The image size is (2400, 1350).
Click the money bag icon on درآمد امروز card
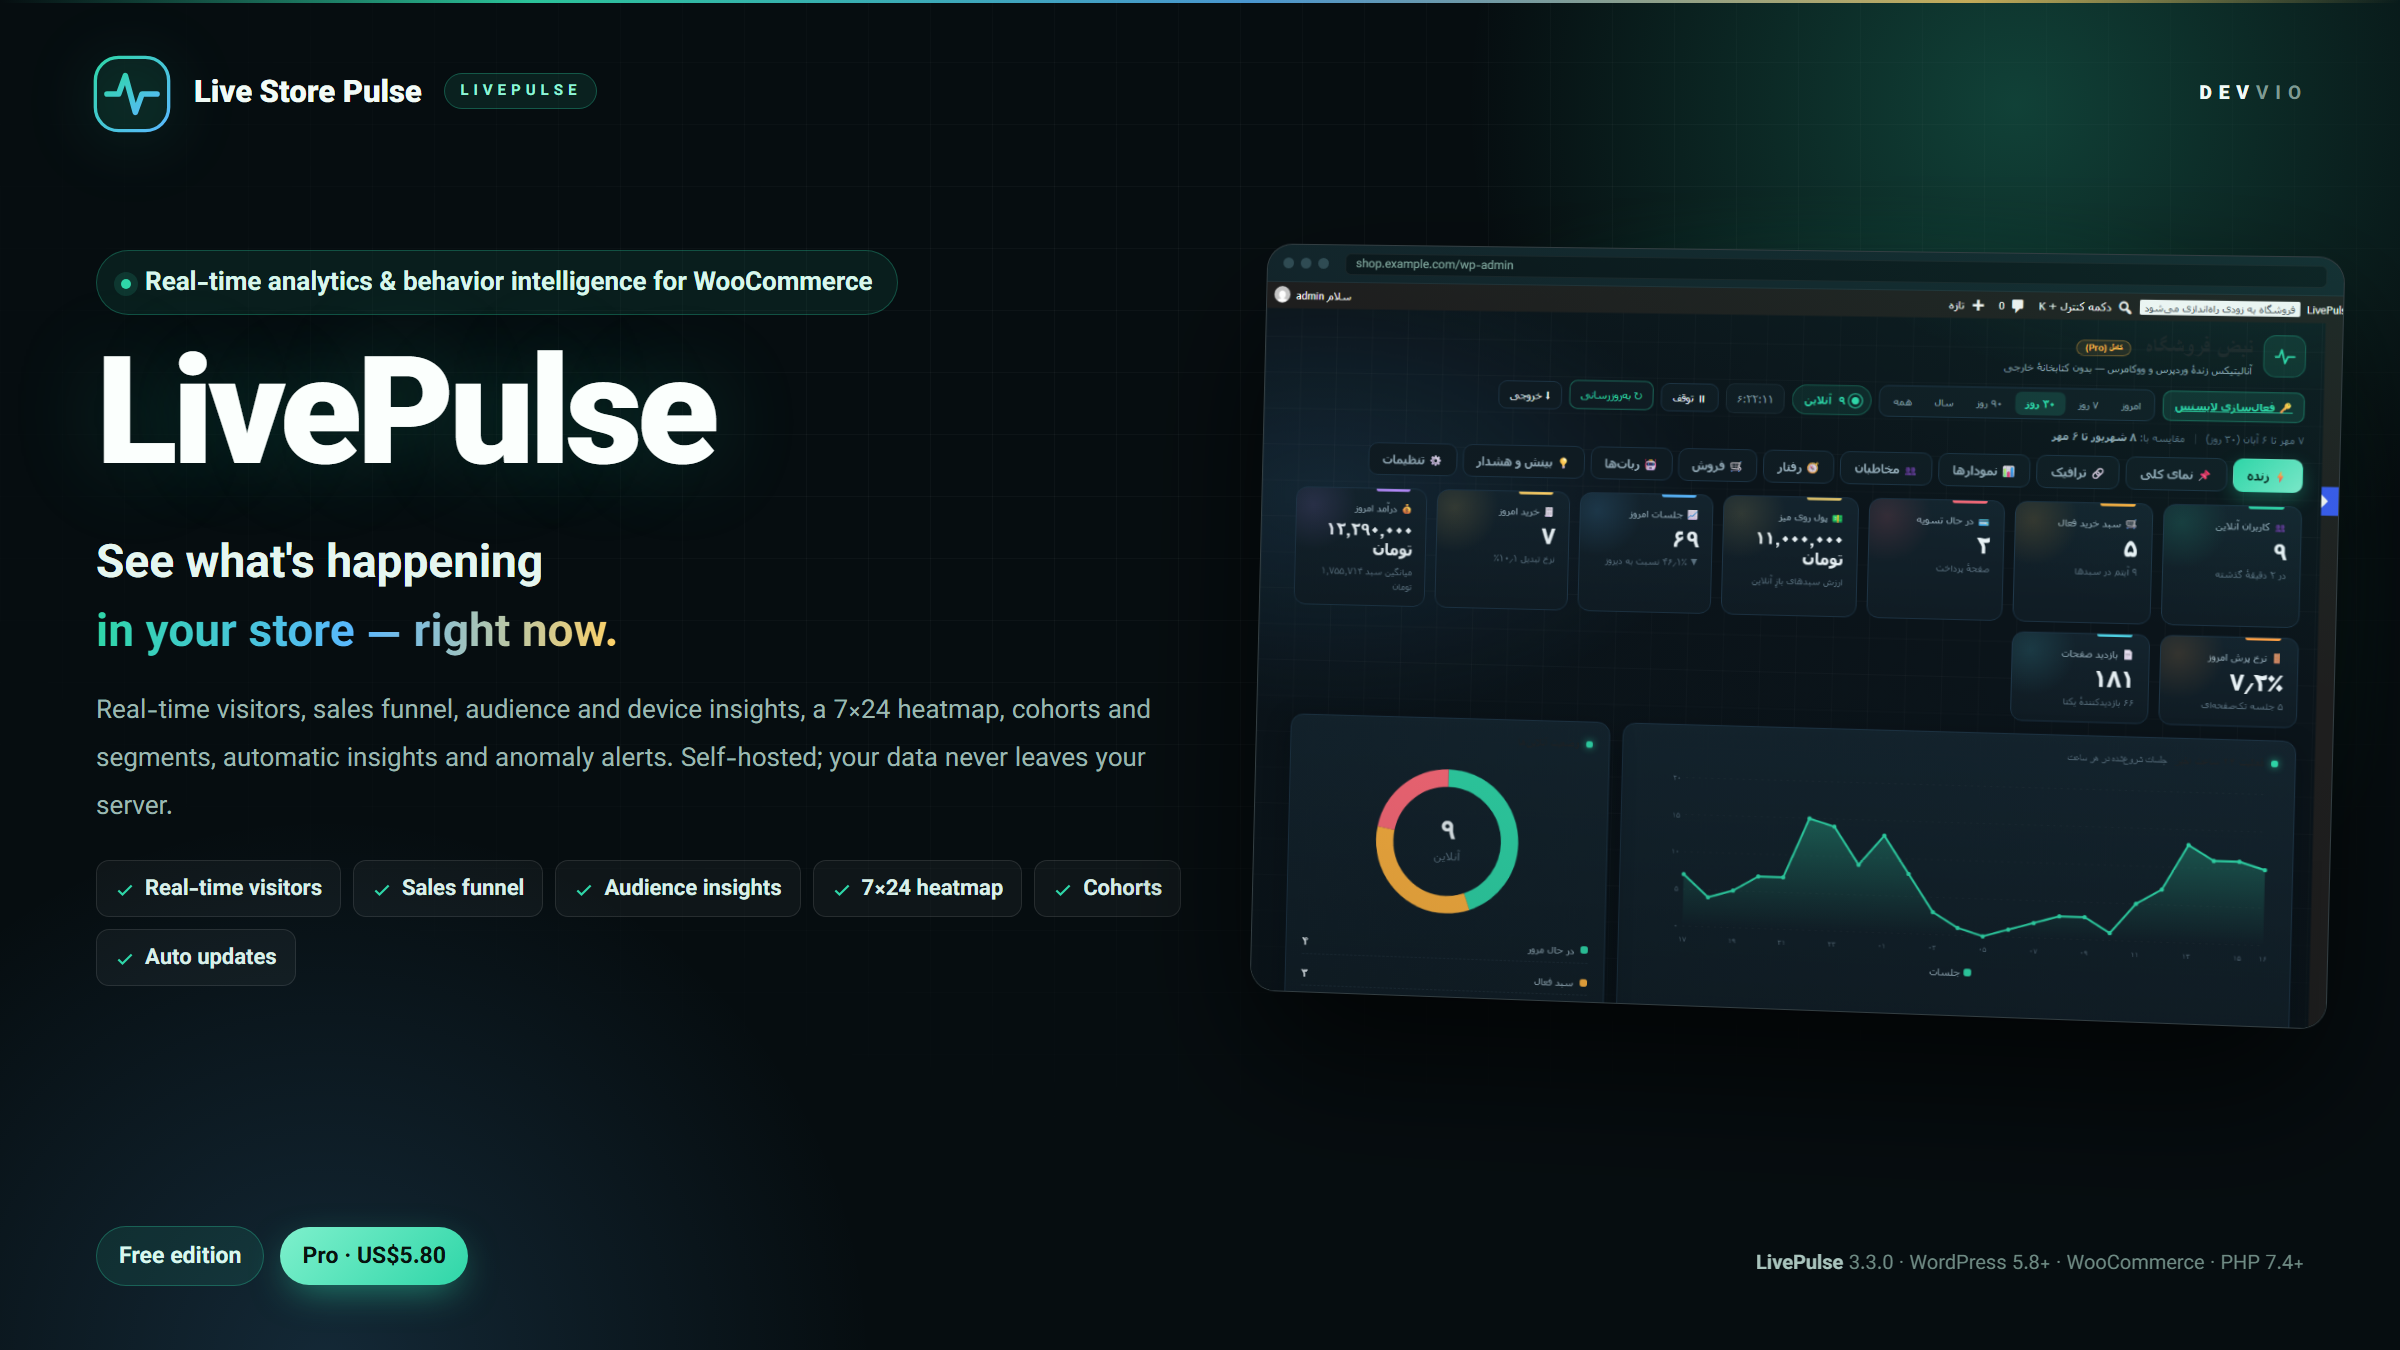[x=1407, y=509]
